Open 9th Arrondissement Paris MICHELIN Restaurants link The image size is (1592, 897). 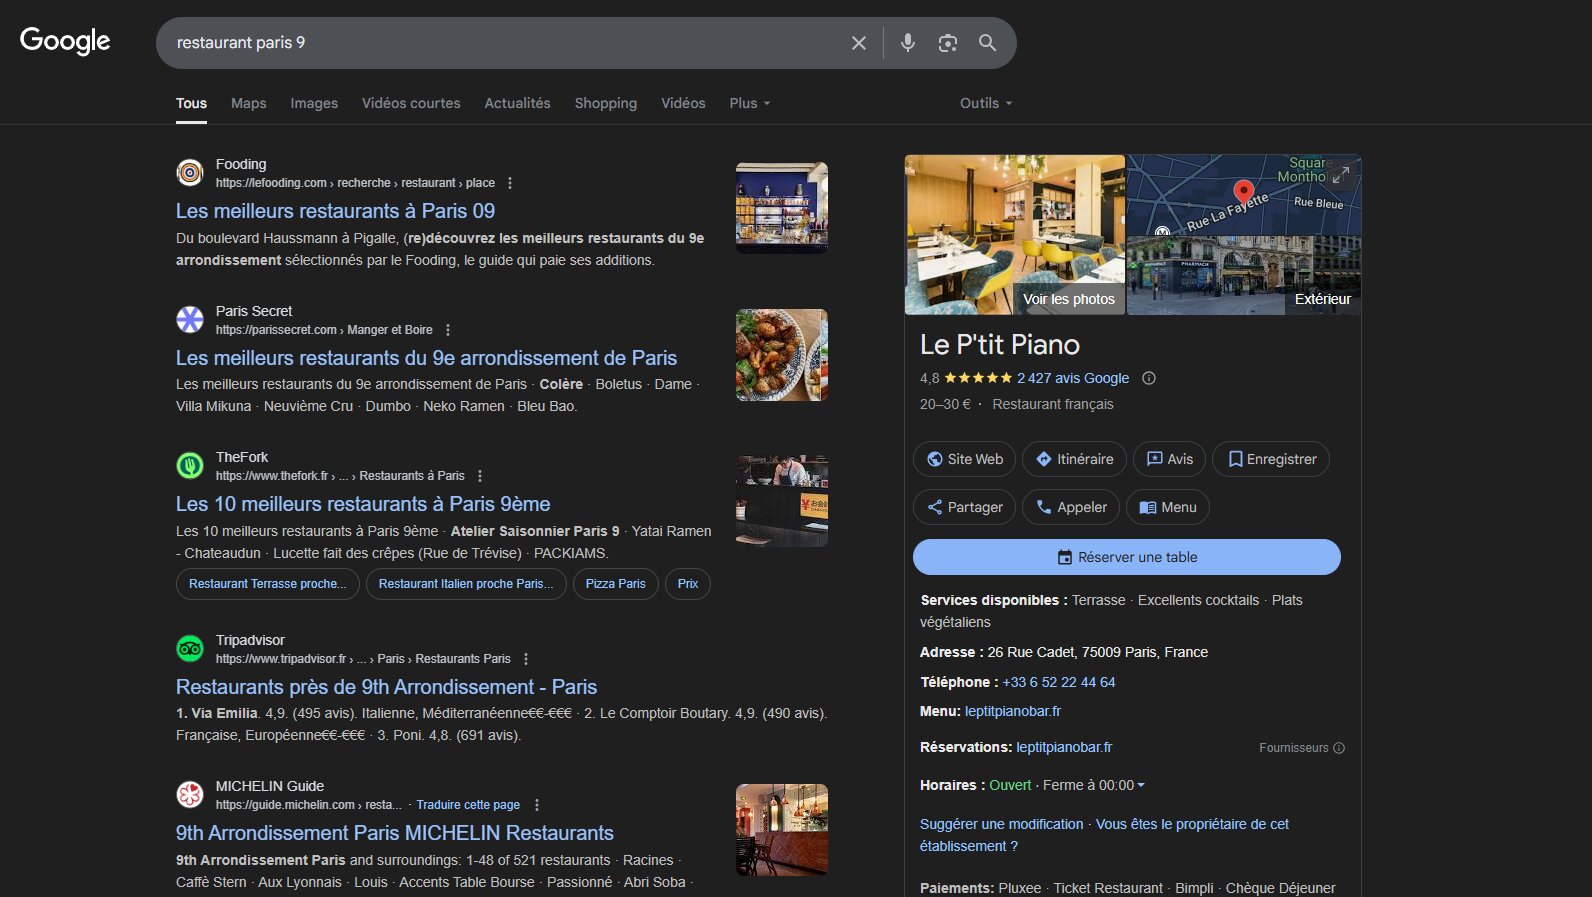[395, 833]
